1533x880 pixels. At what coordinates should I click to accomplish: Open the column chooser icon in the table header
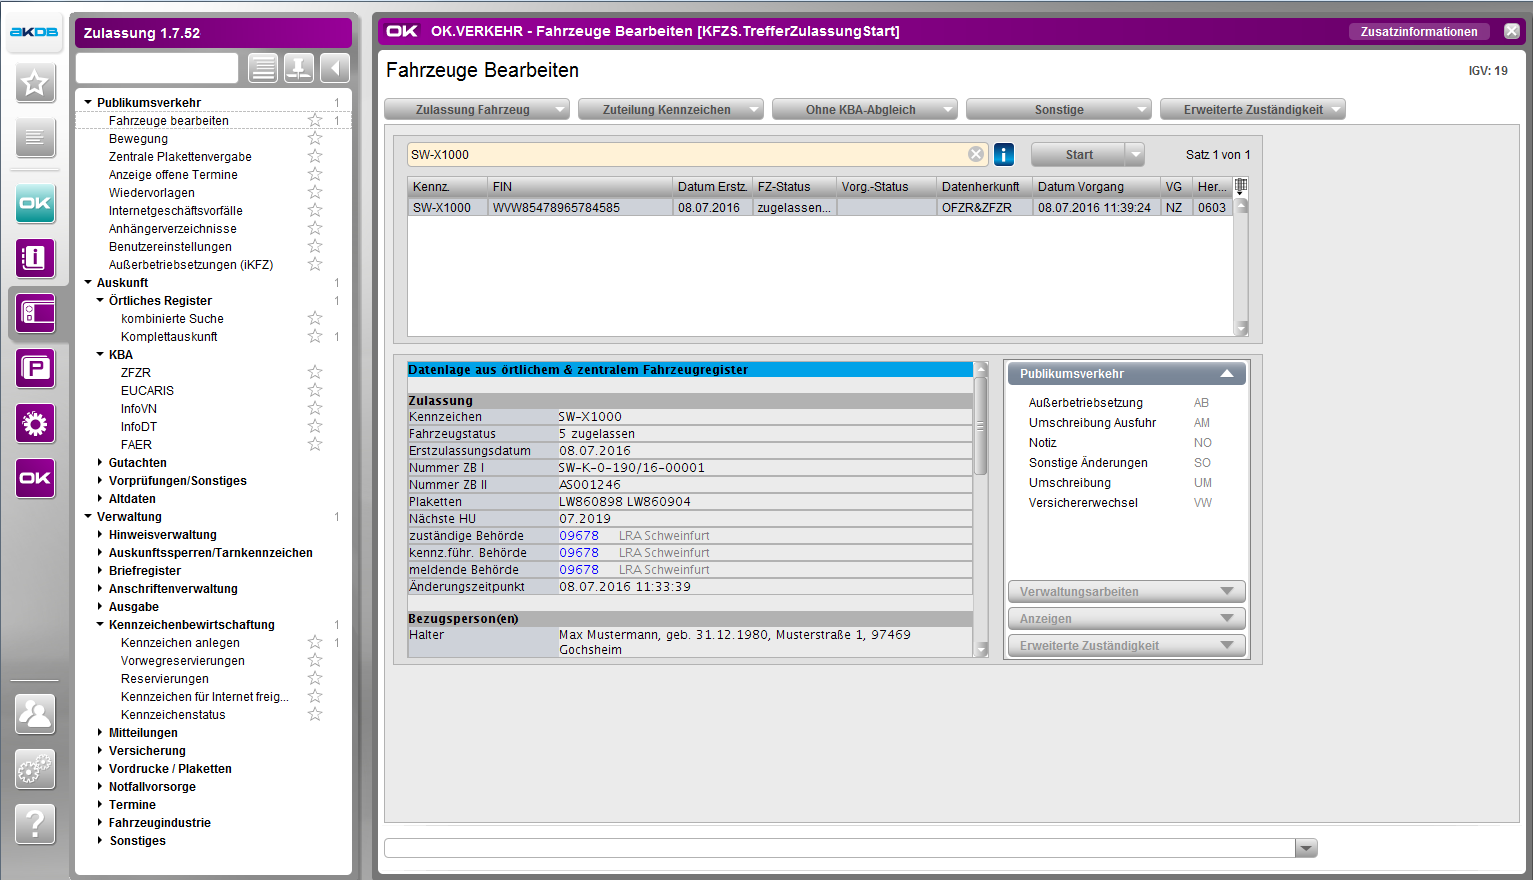pos(1241,186)
